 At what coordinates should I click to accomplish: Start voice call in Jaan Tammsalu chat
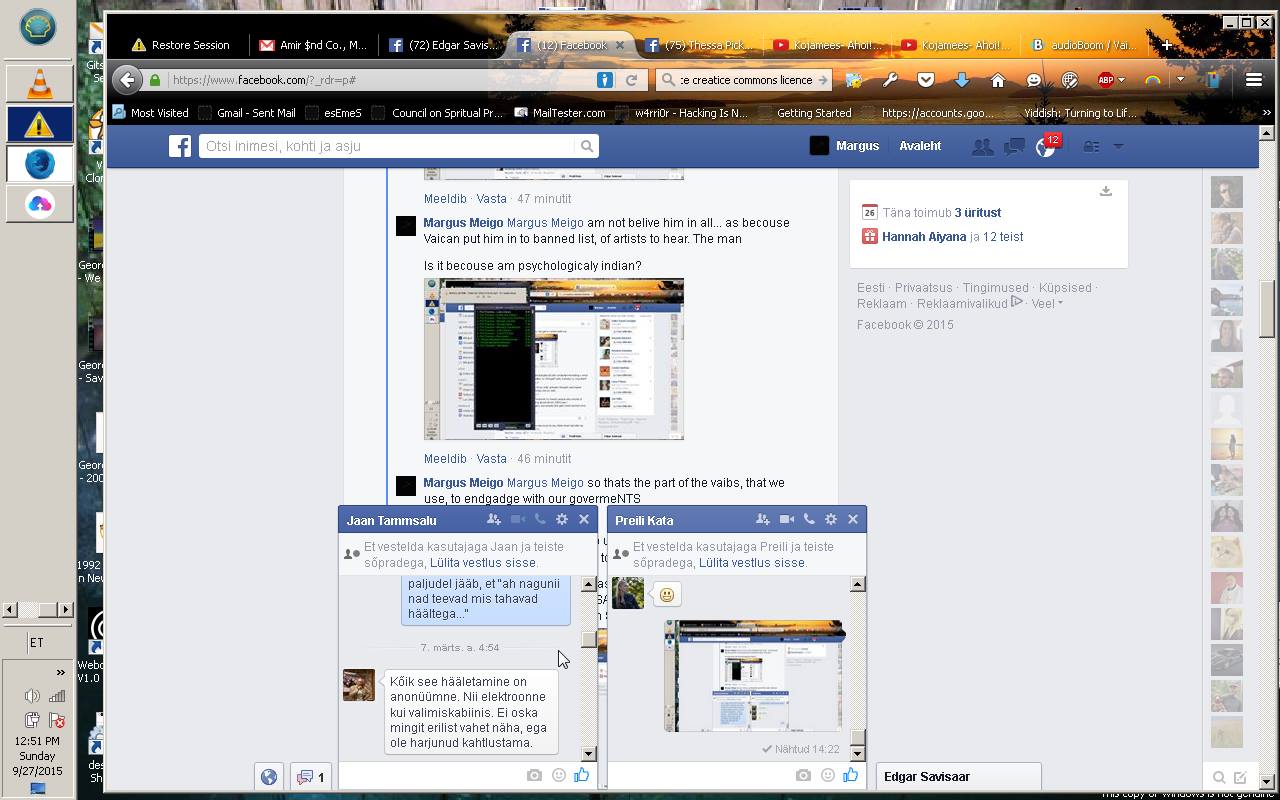tap(540, 520)
